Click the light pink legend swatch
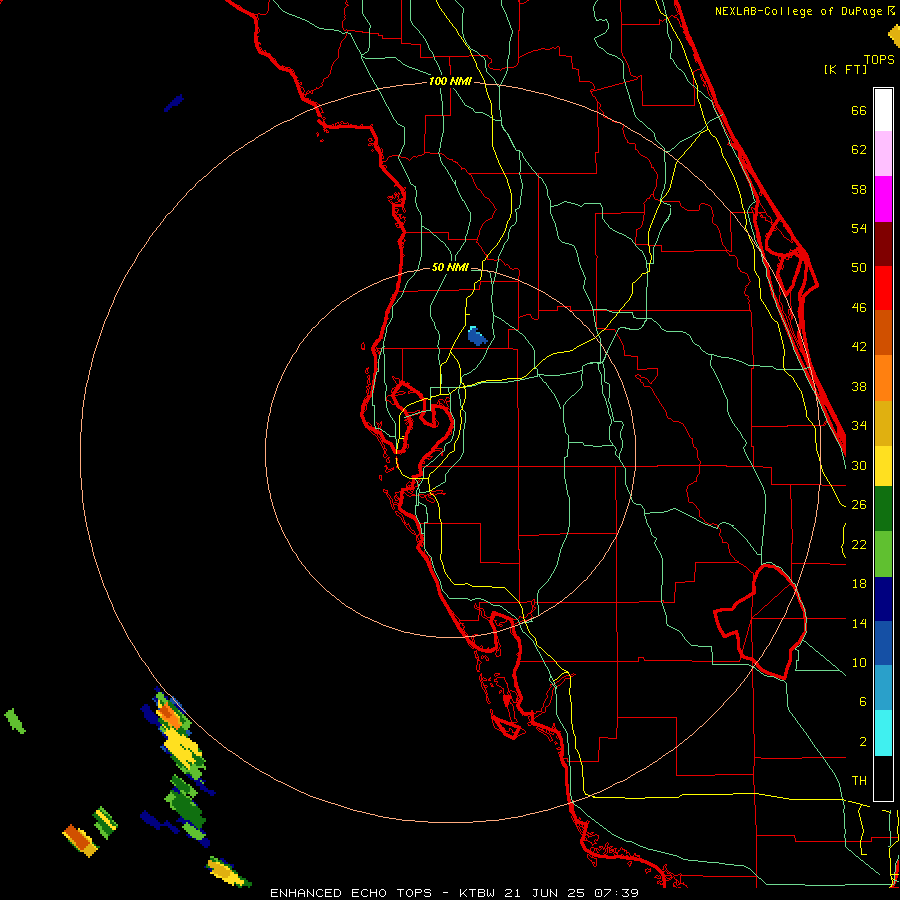 click(x=883, y=153)
